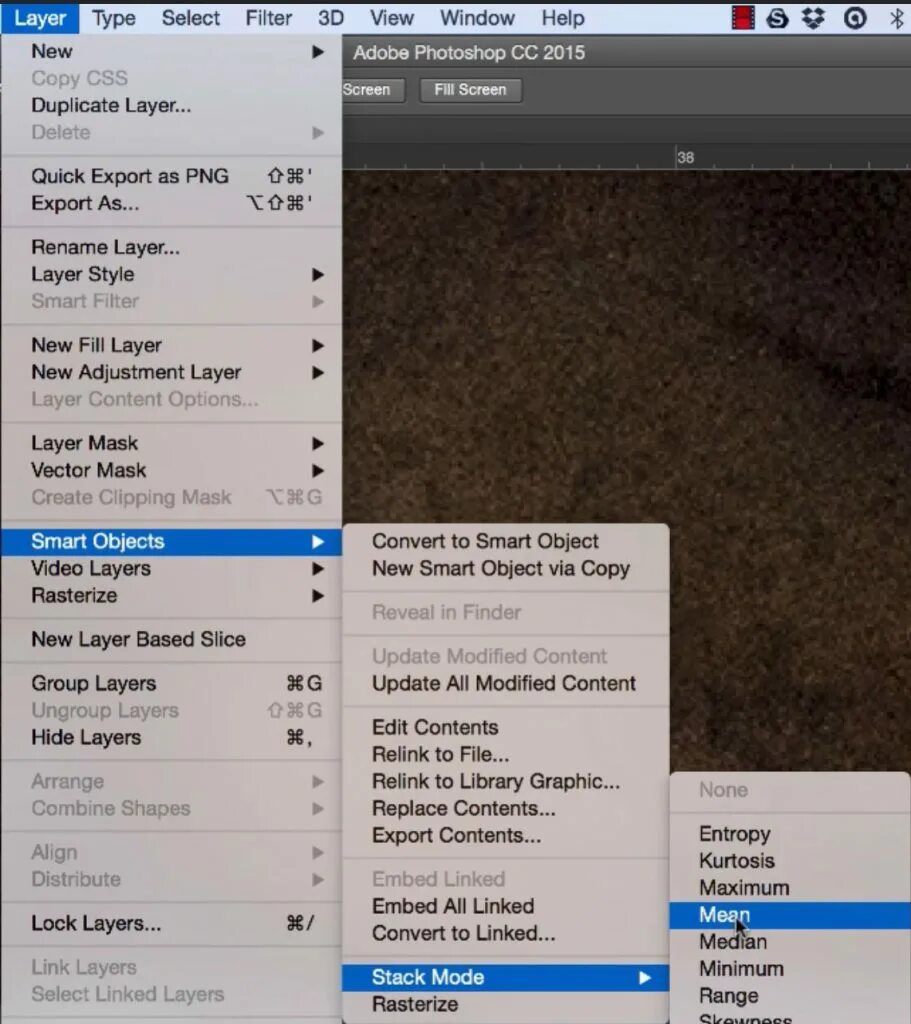Choose New Layer Based Slice

point(171,639)
